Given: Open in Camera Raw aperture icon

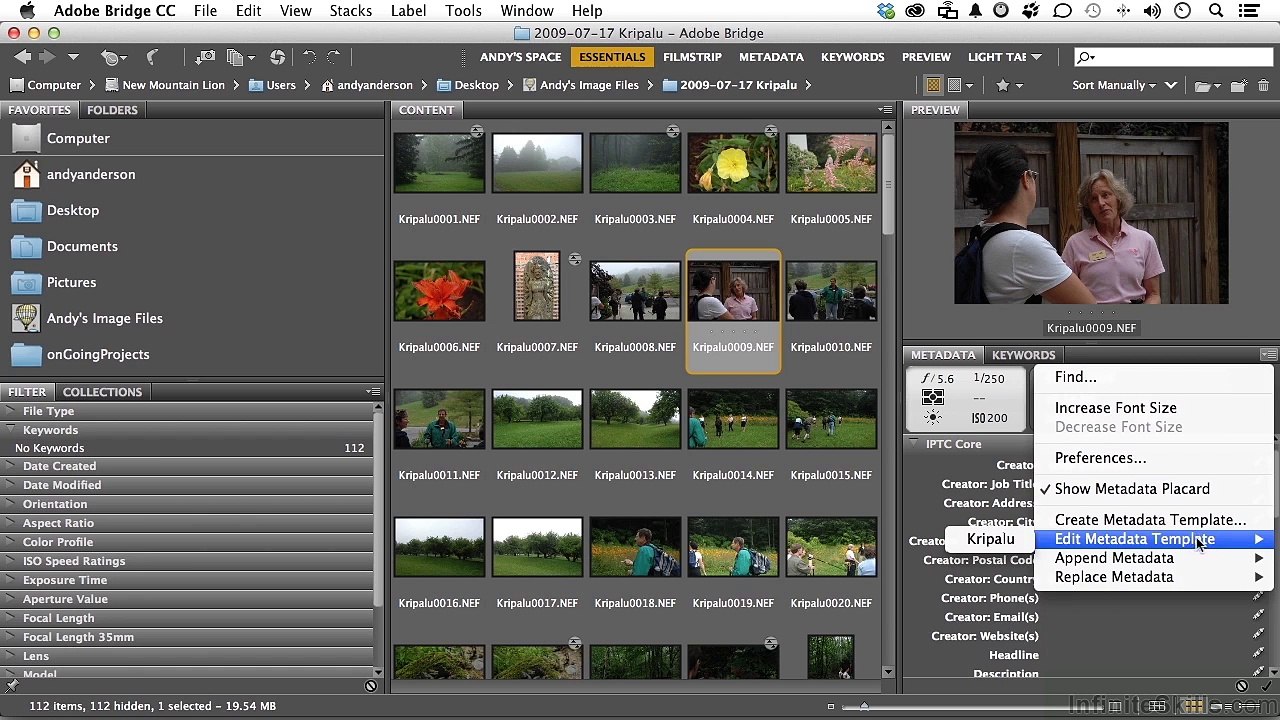Looking at the screenshot, I should (x=277, y=57).
